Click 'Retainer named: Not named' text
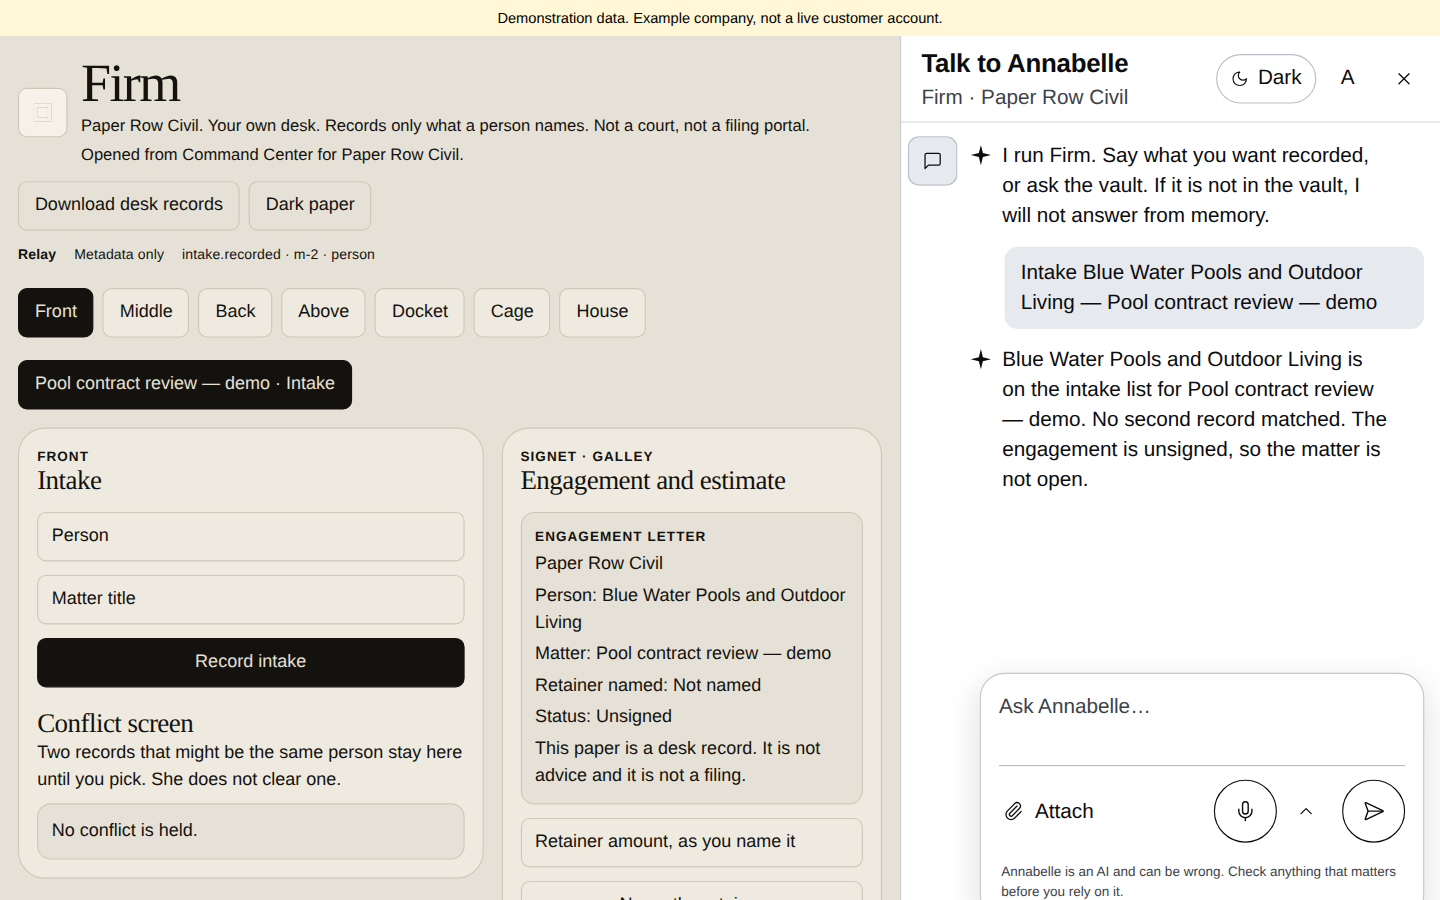 648,685
